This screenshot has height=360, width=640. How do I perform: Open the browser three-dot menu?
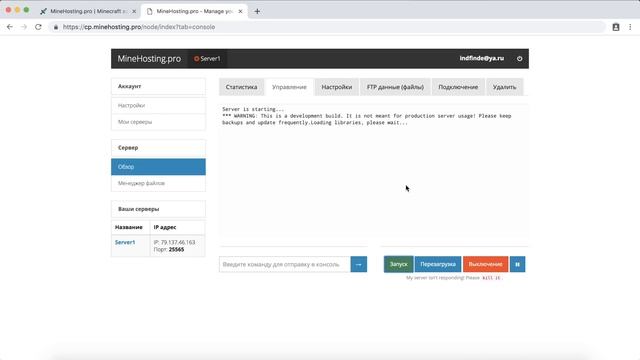point(630,27)
